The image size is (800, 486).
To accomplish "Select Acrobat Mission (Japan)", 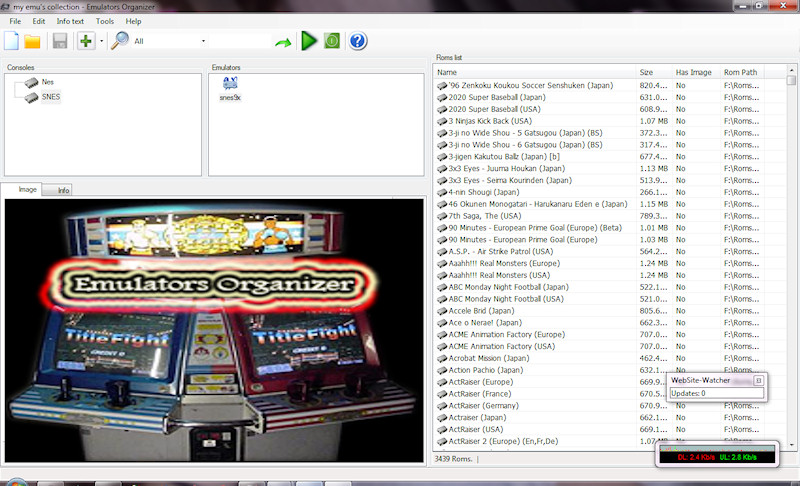I will (489, 358).
